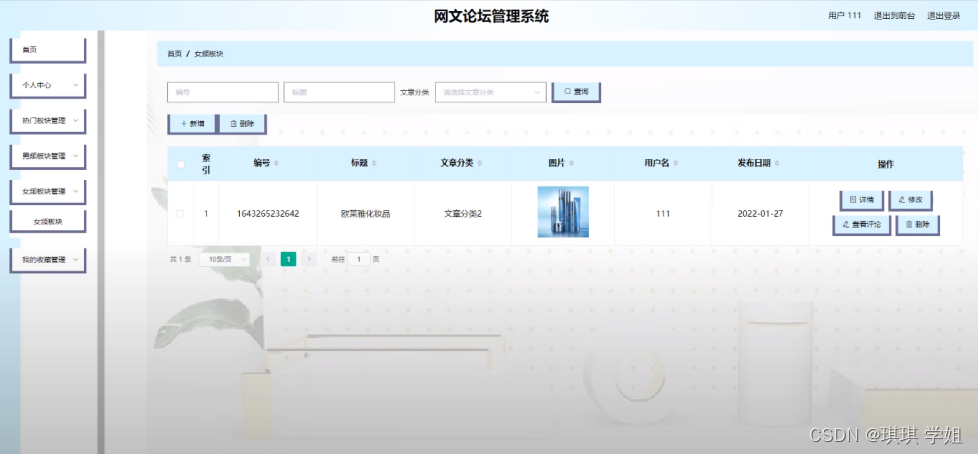The image size is (978, 454).
Task: Select page 1 in pagination
Action: tap(288, 259)
